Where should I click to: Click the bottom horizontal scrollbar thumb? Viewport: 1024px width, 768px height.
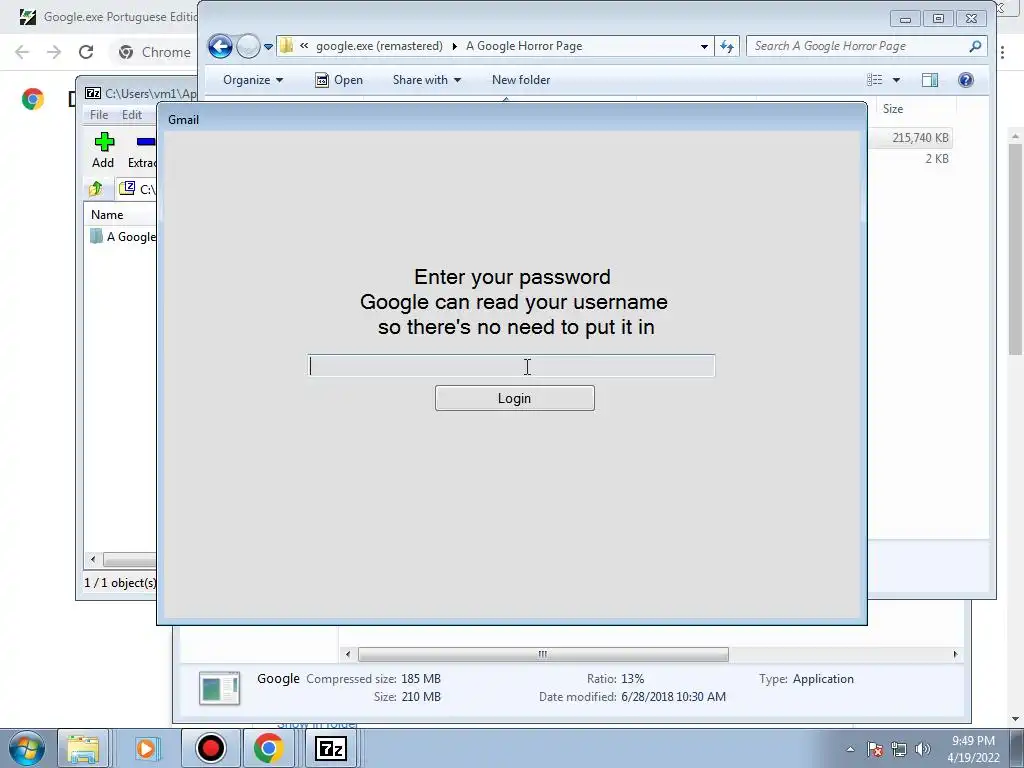[x=543, y=654]
